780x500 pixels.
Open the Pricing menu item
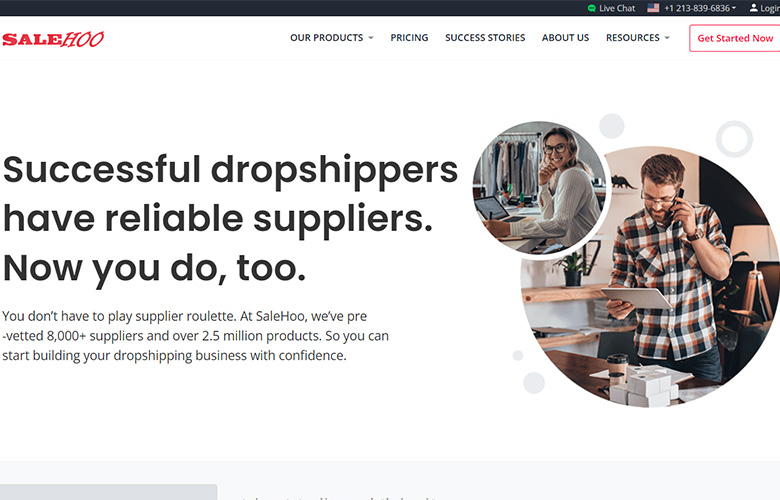point(409,38)
